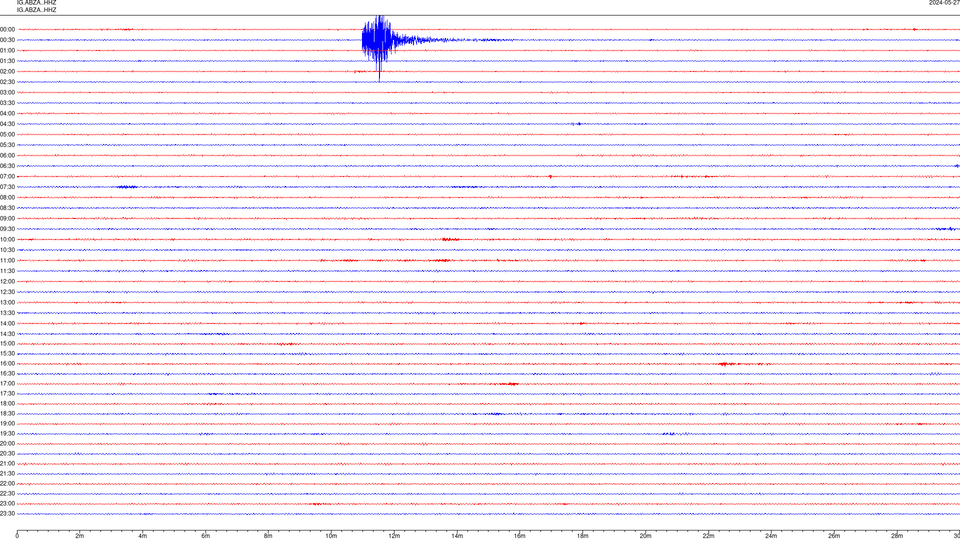Click the 09:00 time label
The height and width of the screenshot is (540, 960).
(7, 219)
